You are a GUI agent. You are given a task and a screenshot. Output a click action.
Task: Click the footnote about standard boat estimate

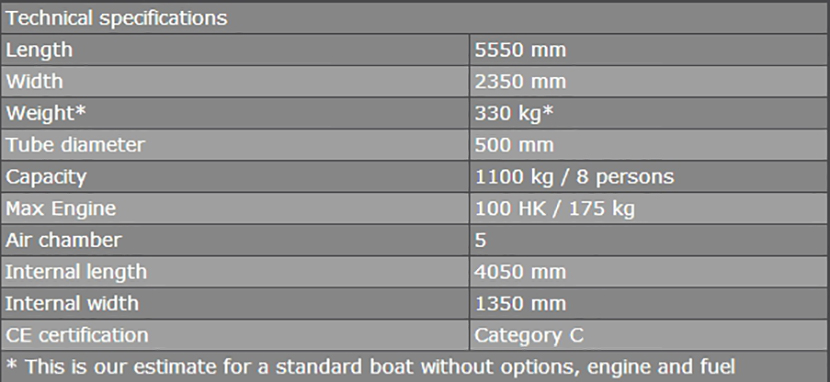point(371,367)
